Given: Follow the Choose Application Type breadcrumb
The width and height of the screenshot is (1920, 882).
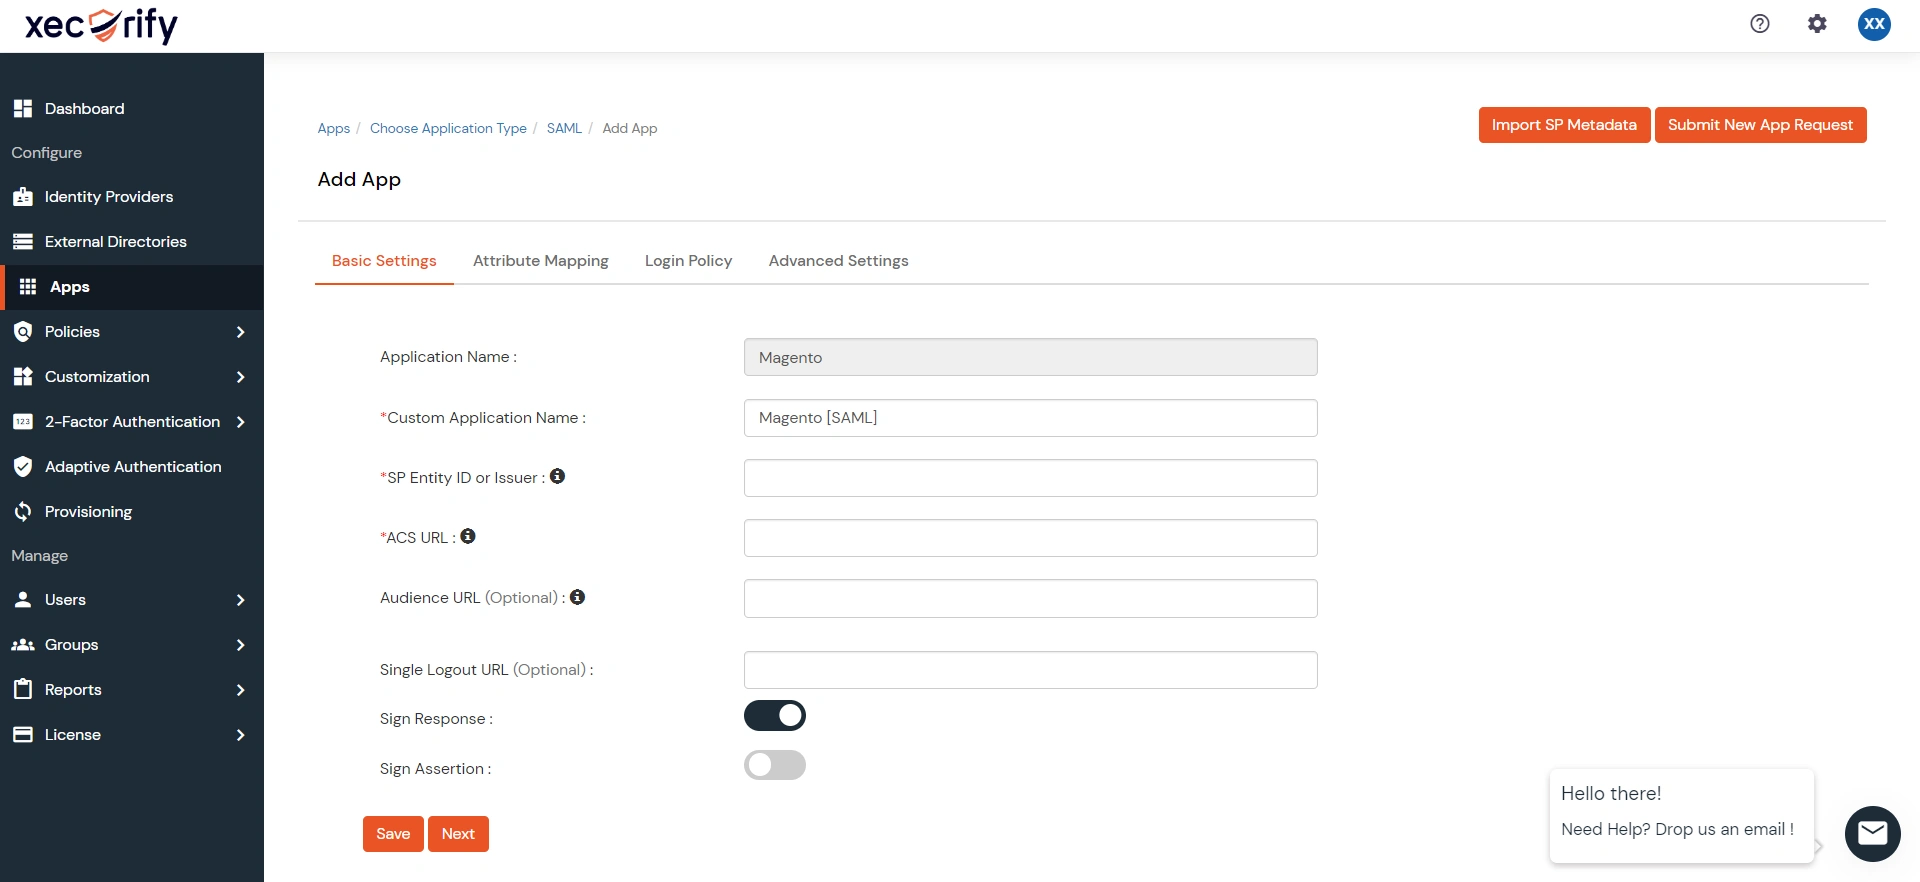Looking at the screenshot, I should click(448, 128).
